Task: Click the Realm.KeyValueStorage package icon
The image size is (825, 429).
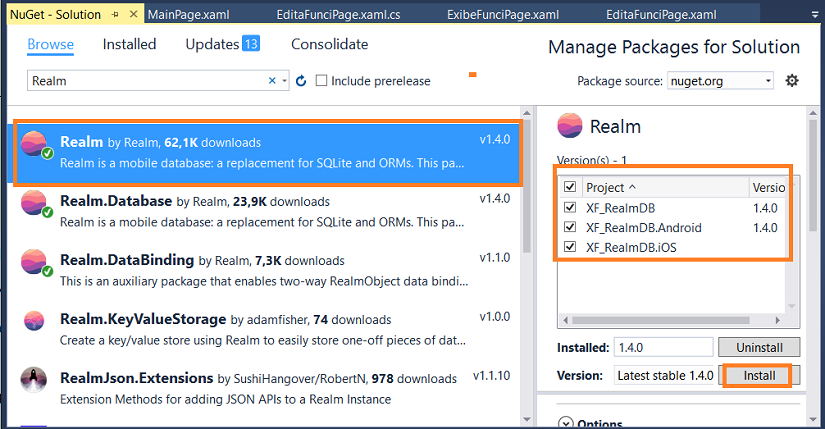Action: tap(34, 321)
